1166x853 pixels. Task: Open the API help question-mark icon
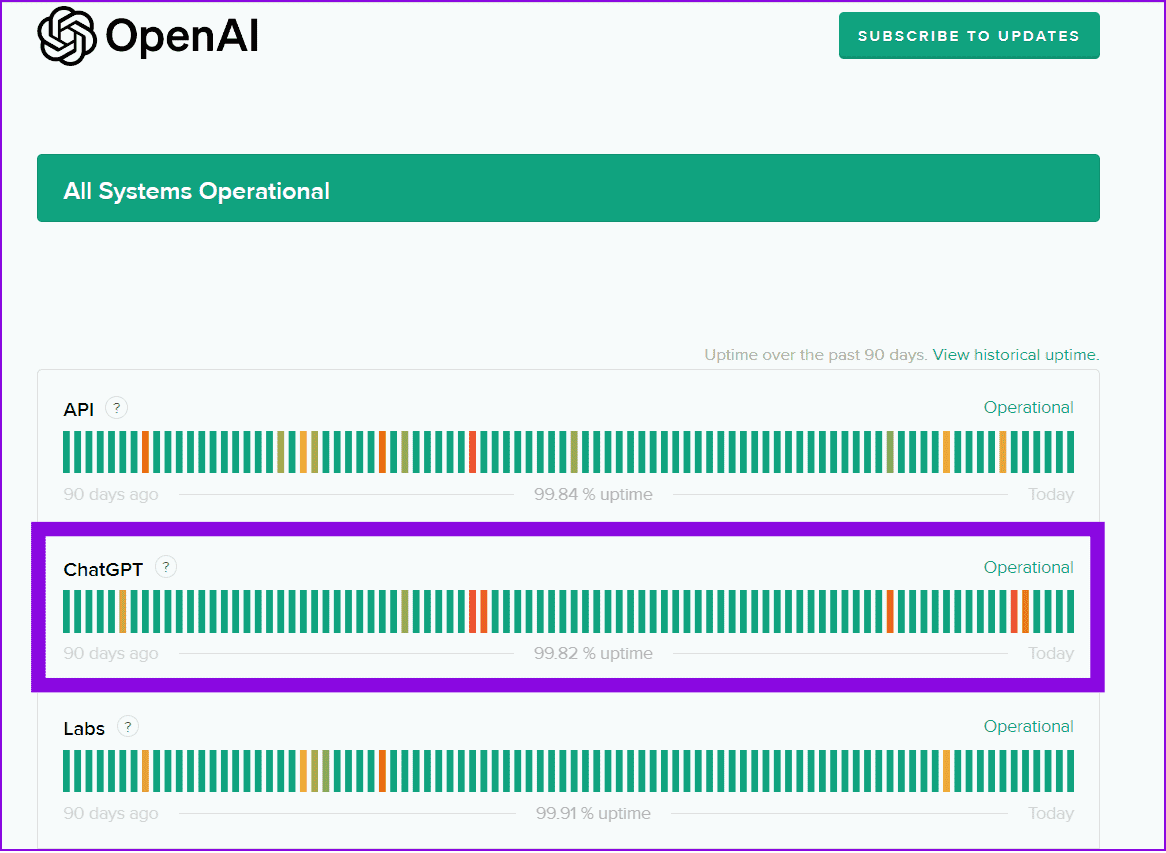tap(116, 408)
